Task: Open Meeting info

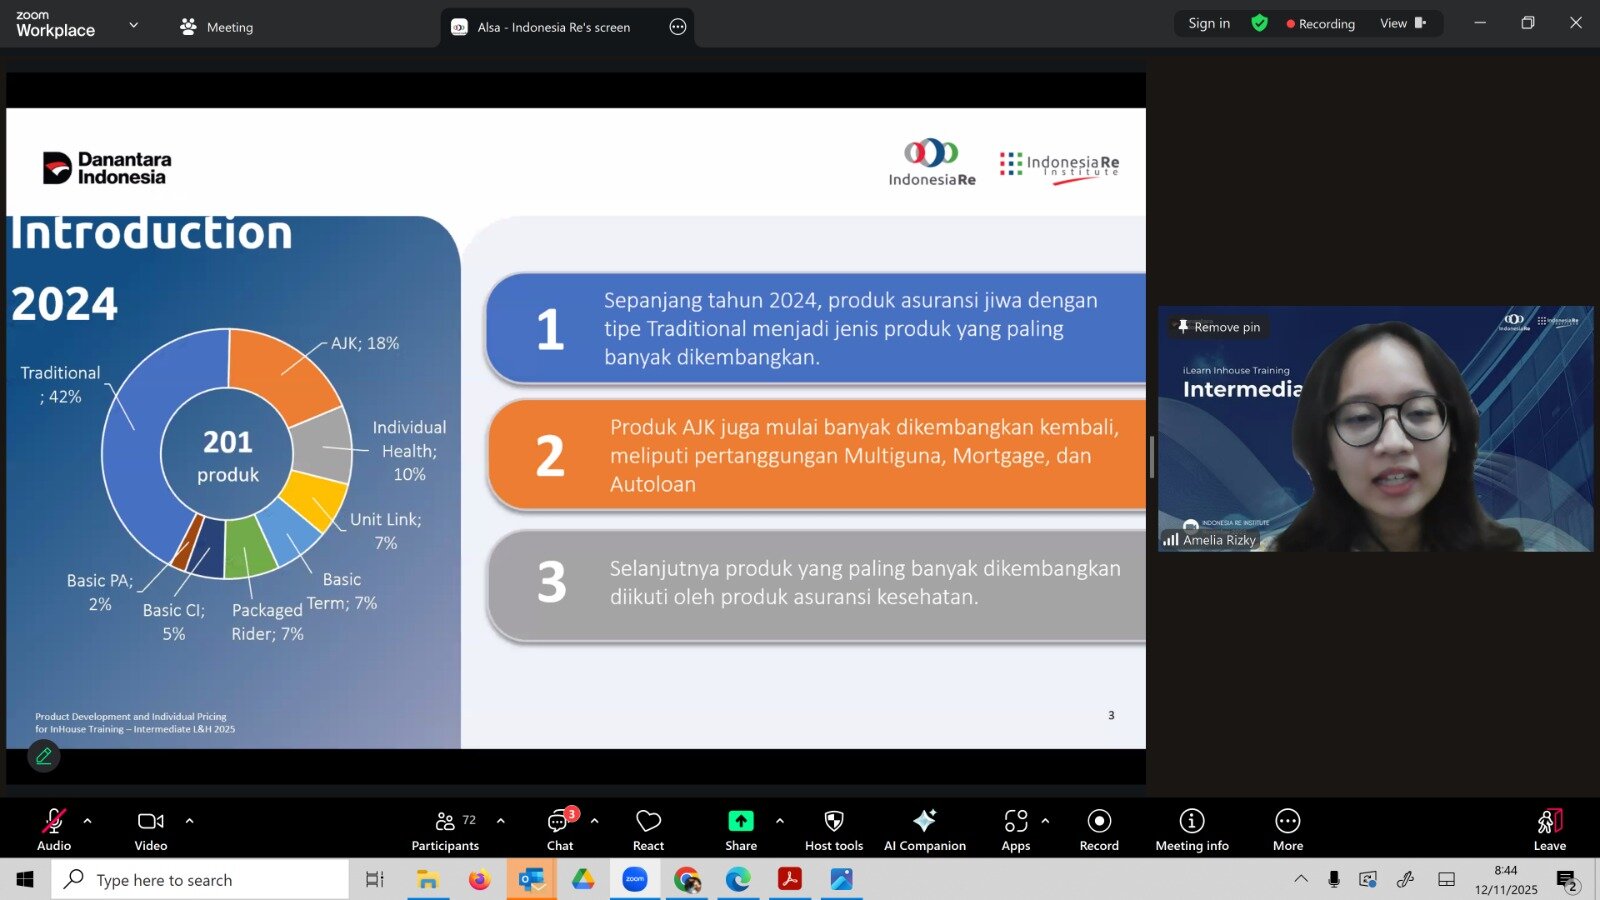Action: click(1191, 829)
